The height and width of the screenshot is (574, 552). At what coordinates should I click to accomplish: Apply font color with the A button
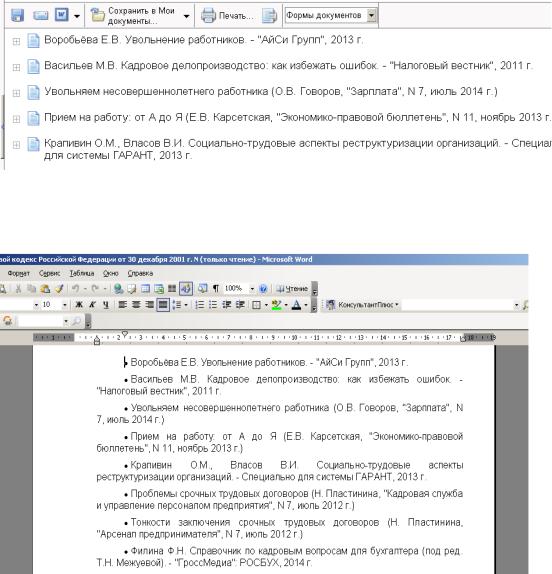pyautogui.click(x=296, y=305)
